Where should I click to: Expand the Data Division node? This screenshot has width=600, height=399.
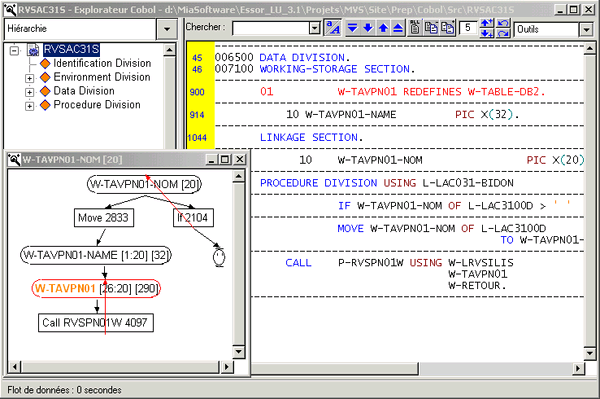coord(29,92)
